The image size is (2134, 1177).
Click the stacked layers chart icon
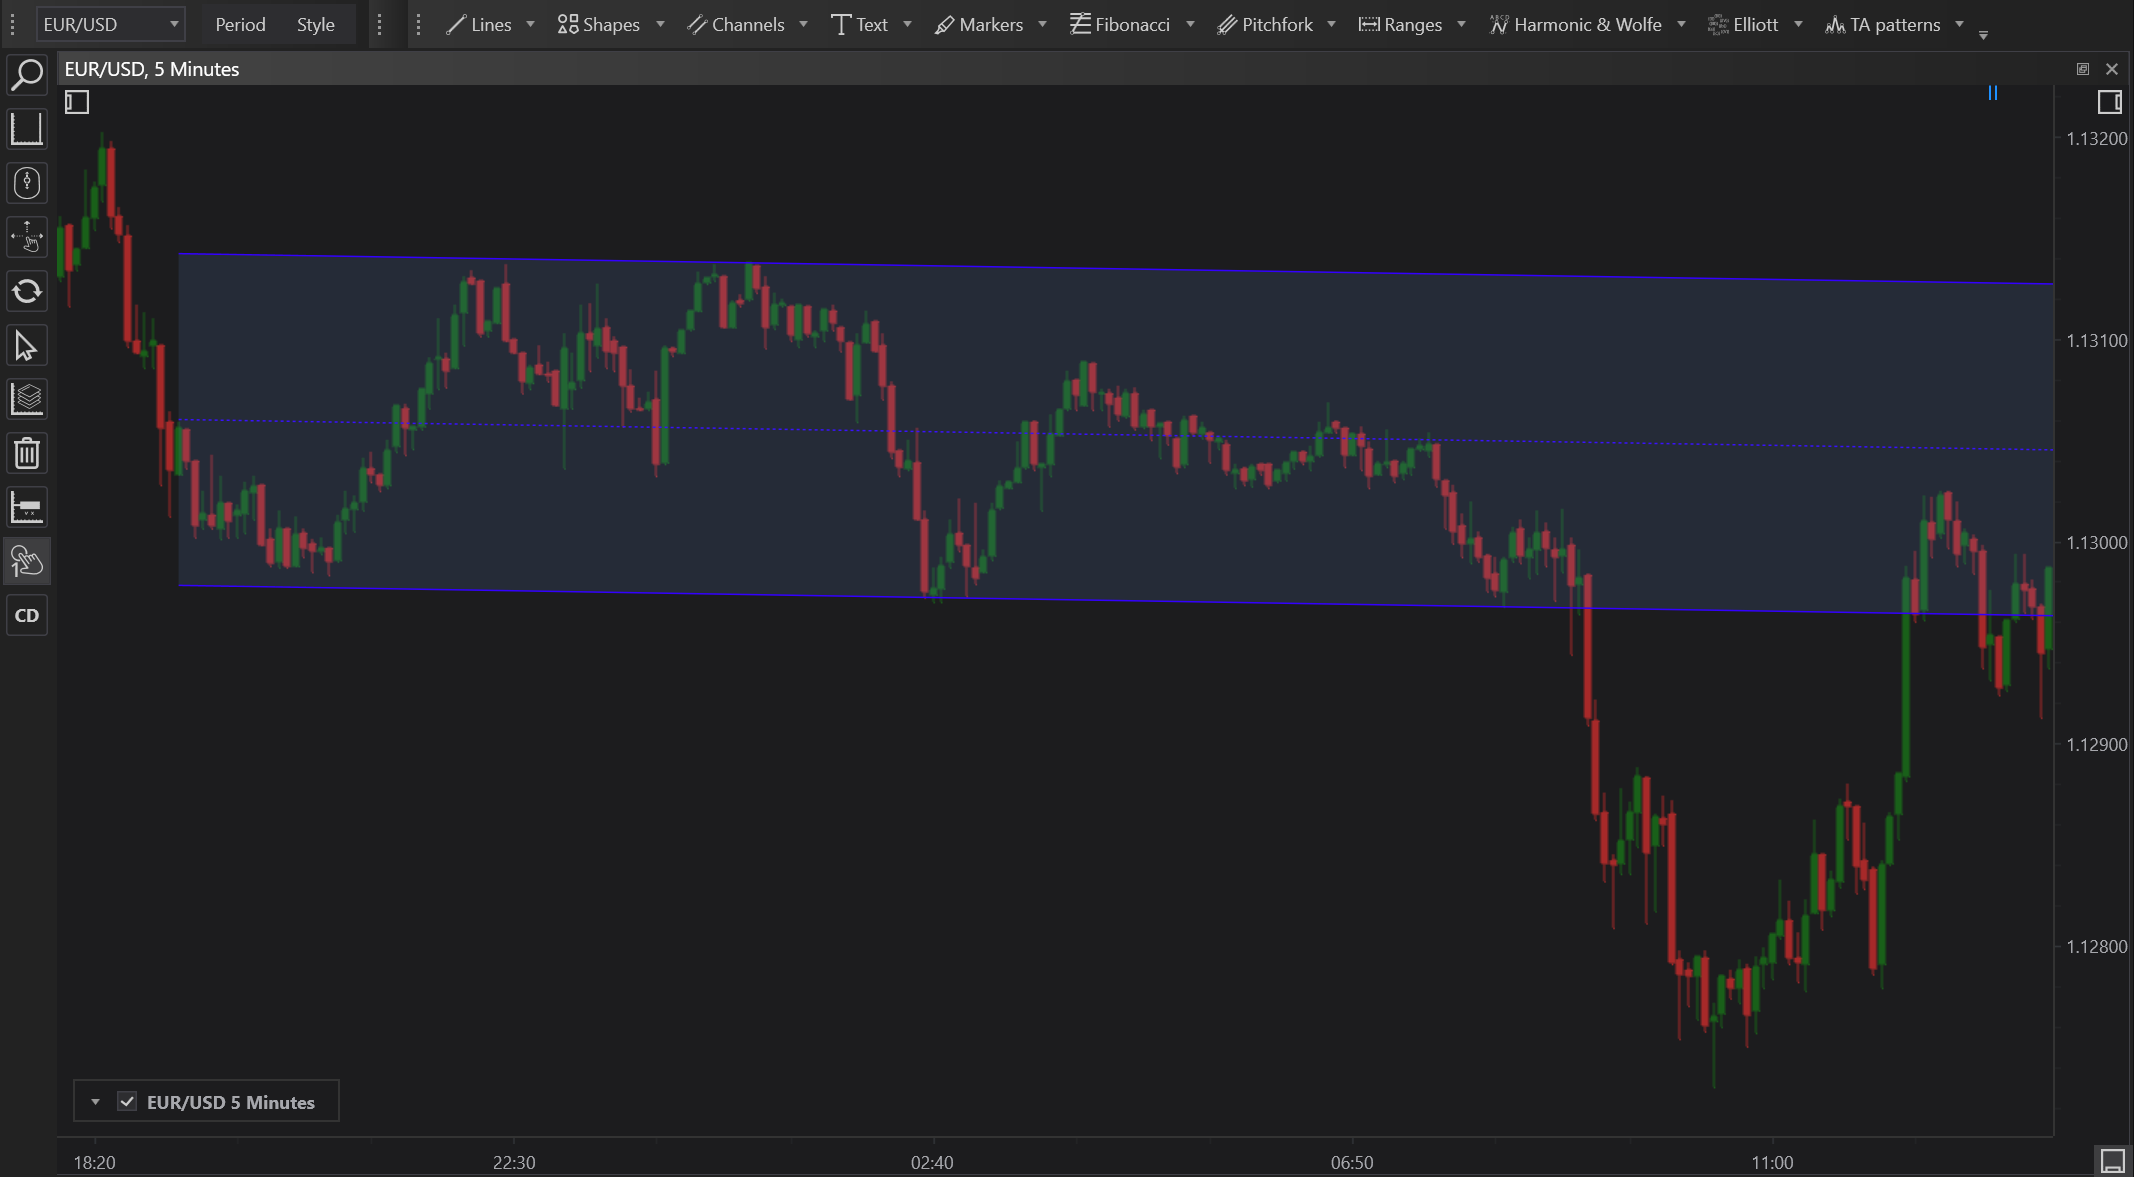tap(27, 400)
